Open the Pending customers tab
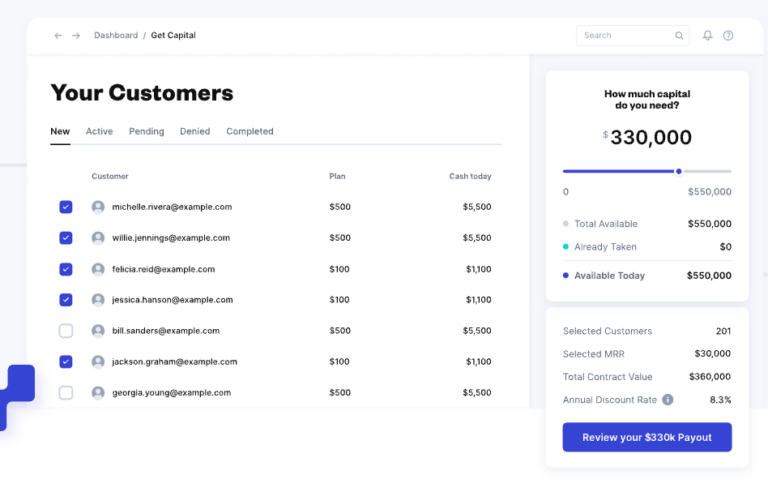Image resolution: width=768 pixels, height=479 pixels. pos(146,131)
